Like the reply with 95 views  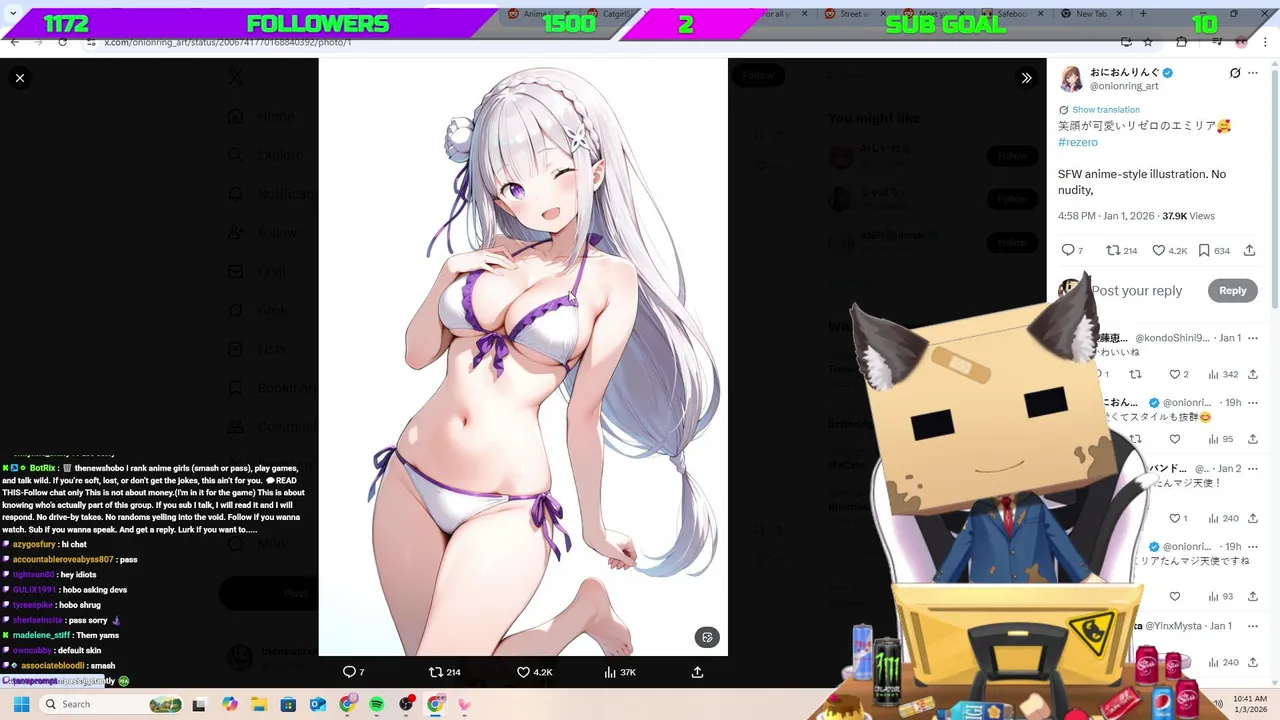point(1175,439)
